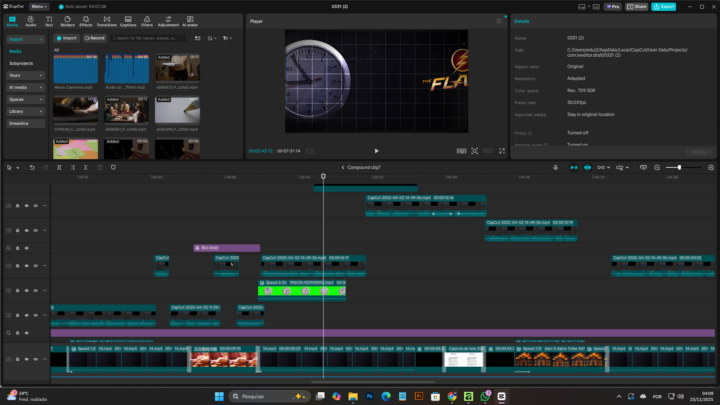Open the Transitions panel
720x405 pixels.
click(x=106, y=21)
